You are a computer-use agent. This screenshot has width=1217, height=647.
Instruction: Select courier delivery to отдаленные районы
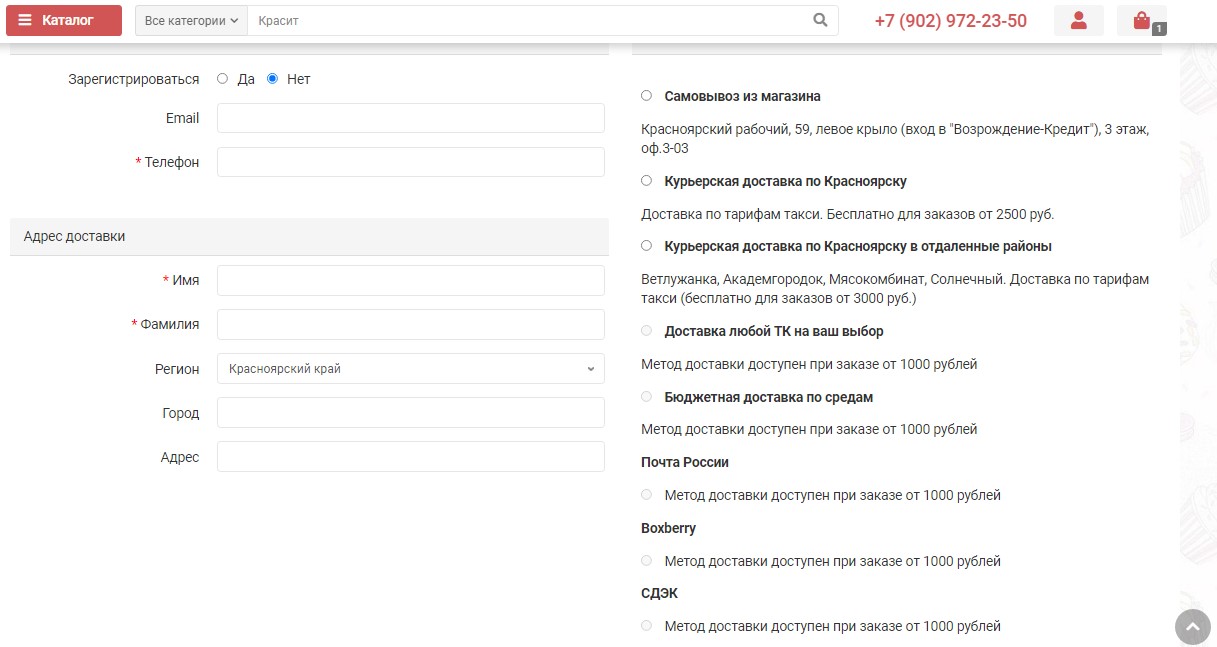coord(646,246)
